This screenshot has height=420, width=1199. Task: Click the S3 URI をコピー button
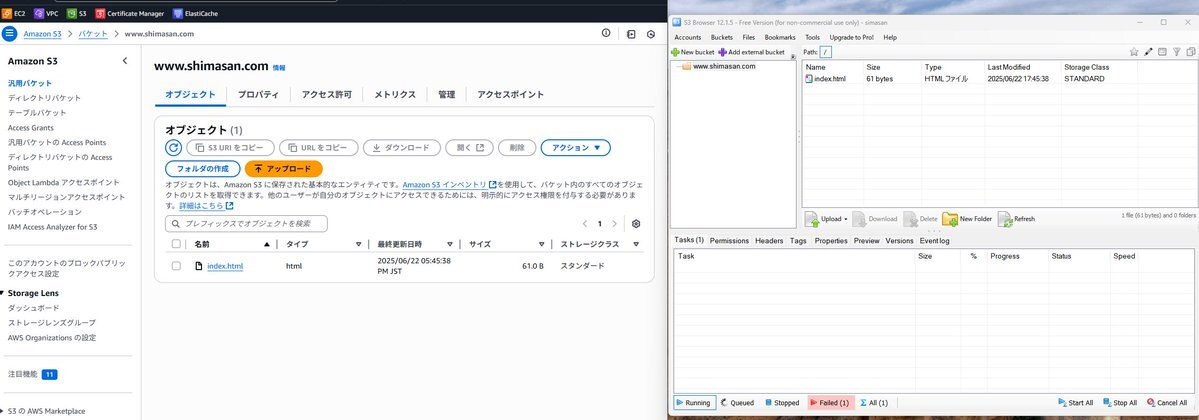230,148
